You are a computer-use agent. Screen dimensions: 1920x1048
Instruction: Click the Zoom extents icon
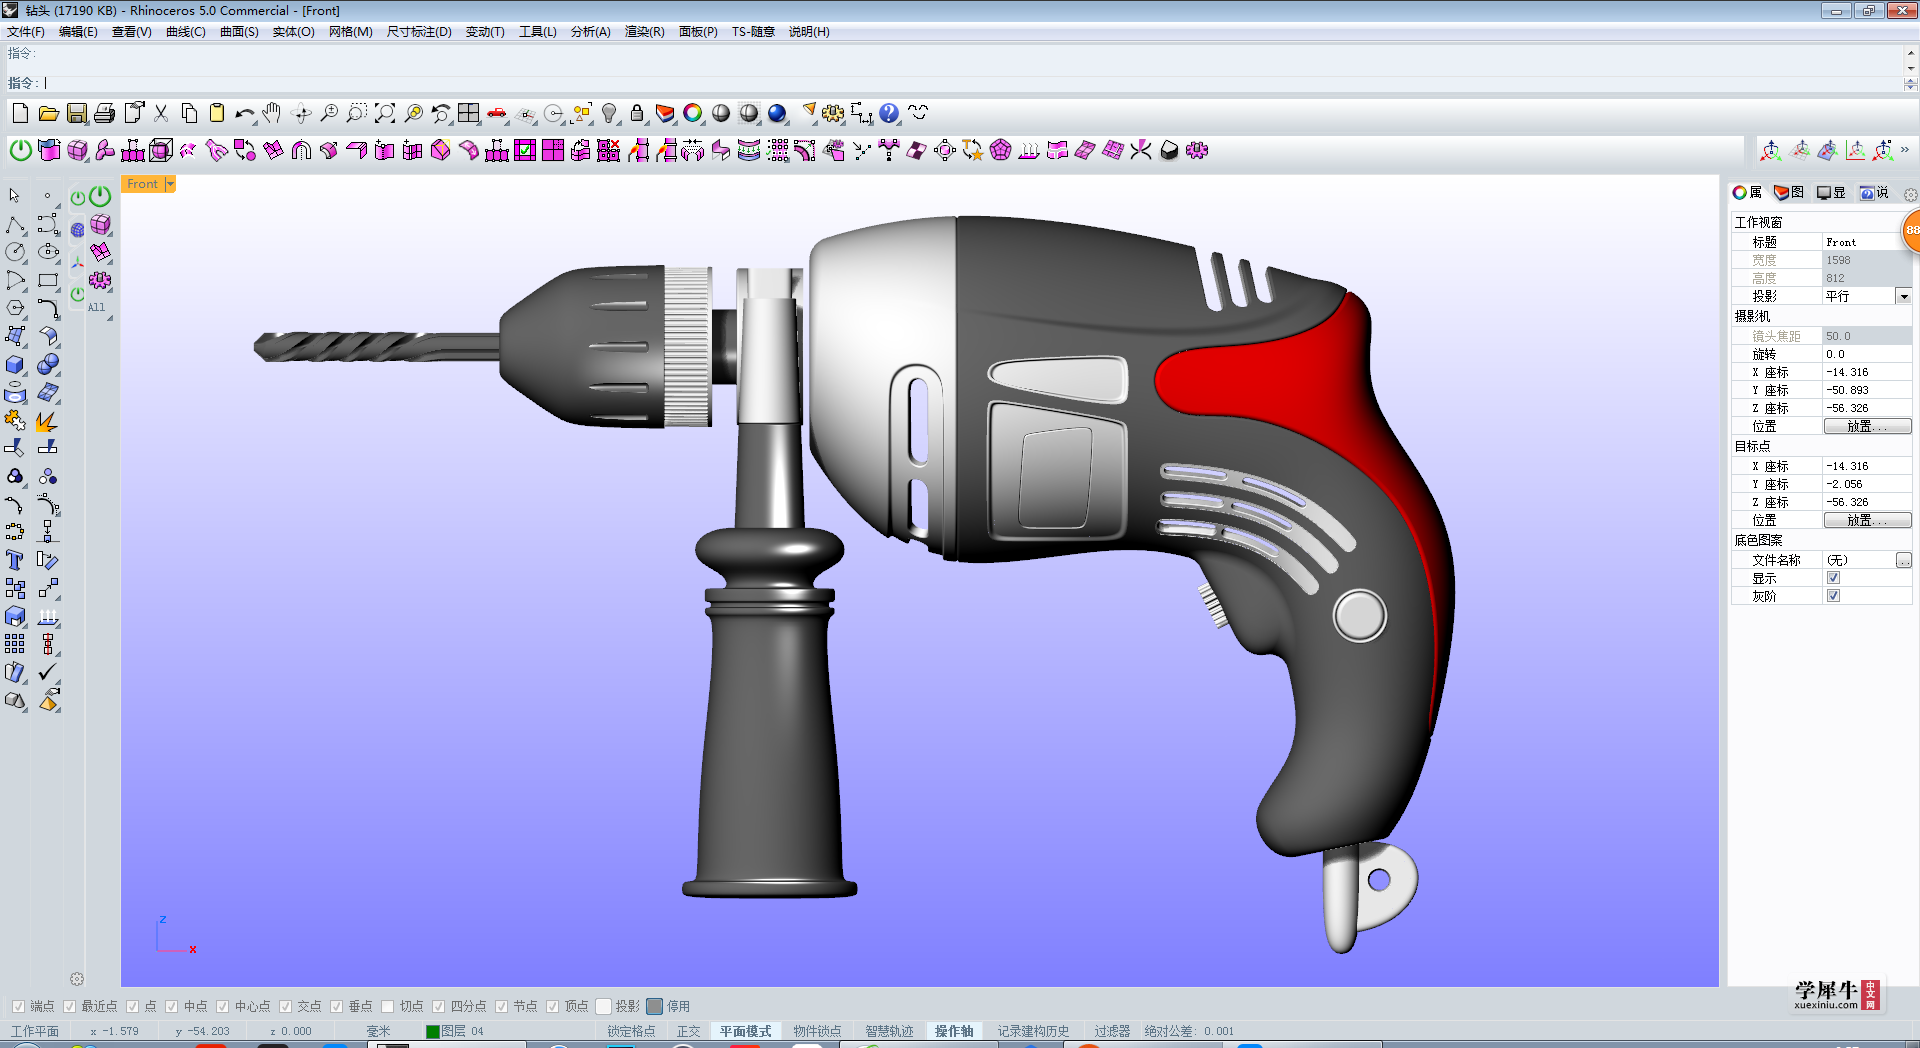pos(385,113)
